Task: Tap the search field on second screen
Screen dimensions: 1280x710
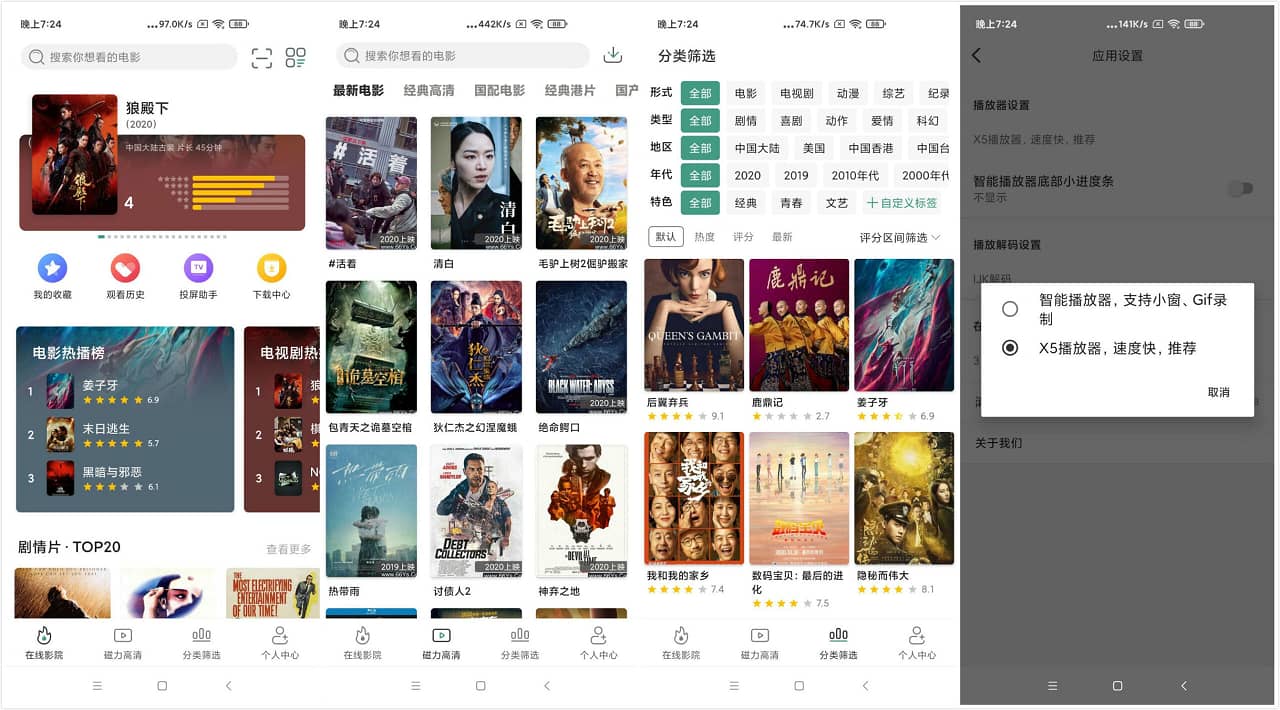Action: (x=463, y=56)
